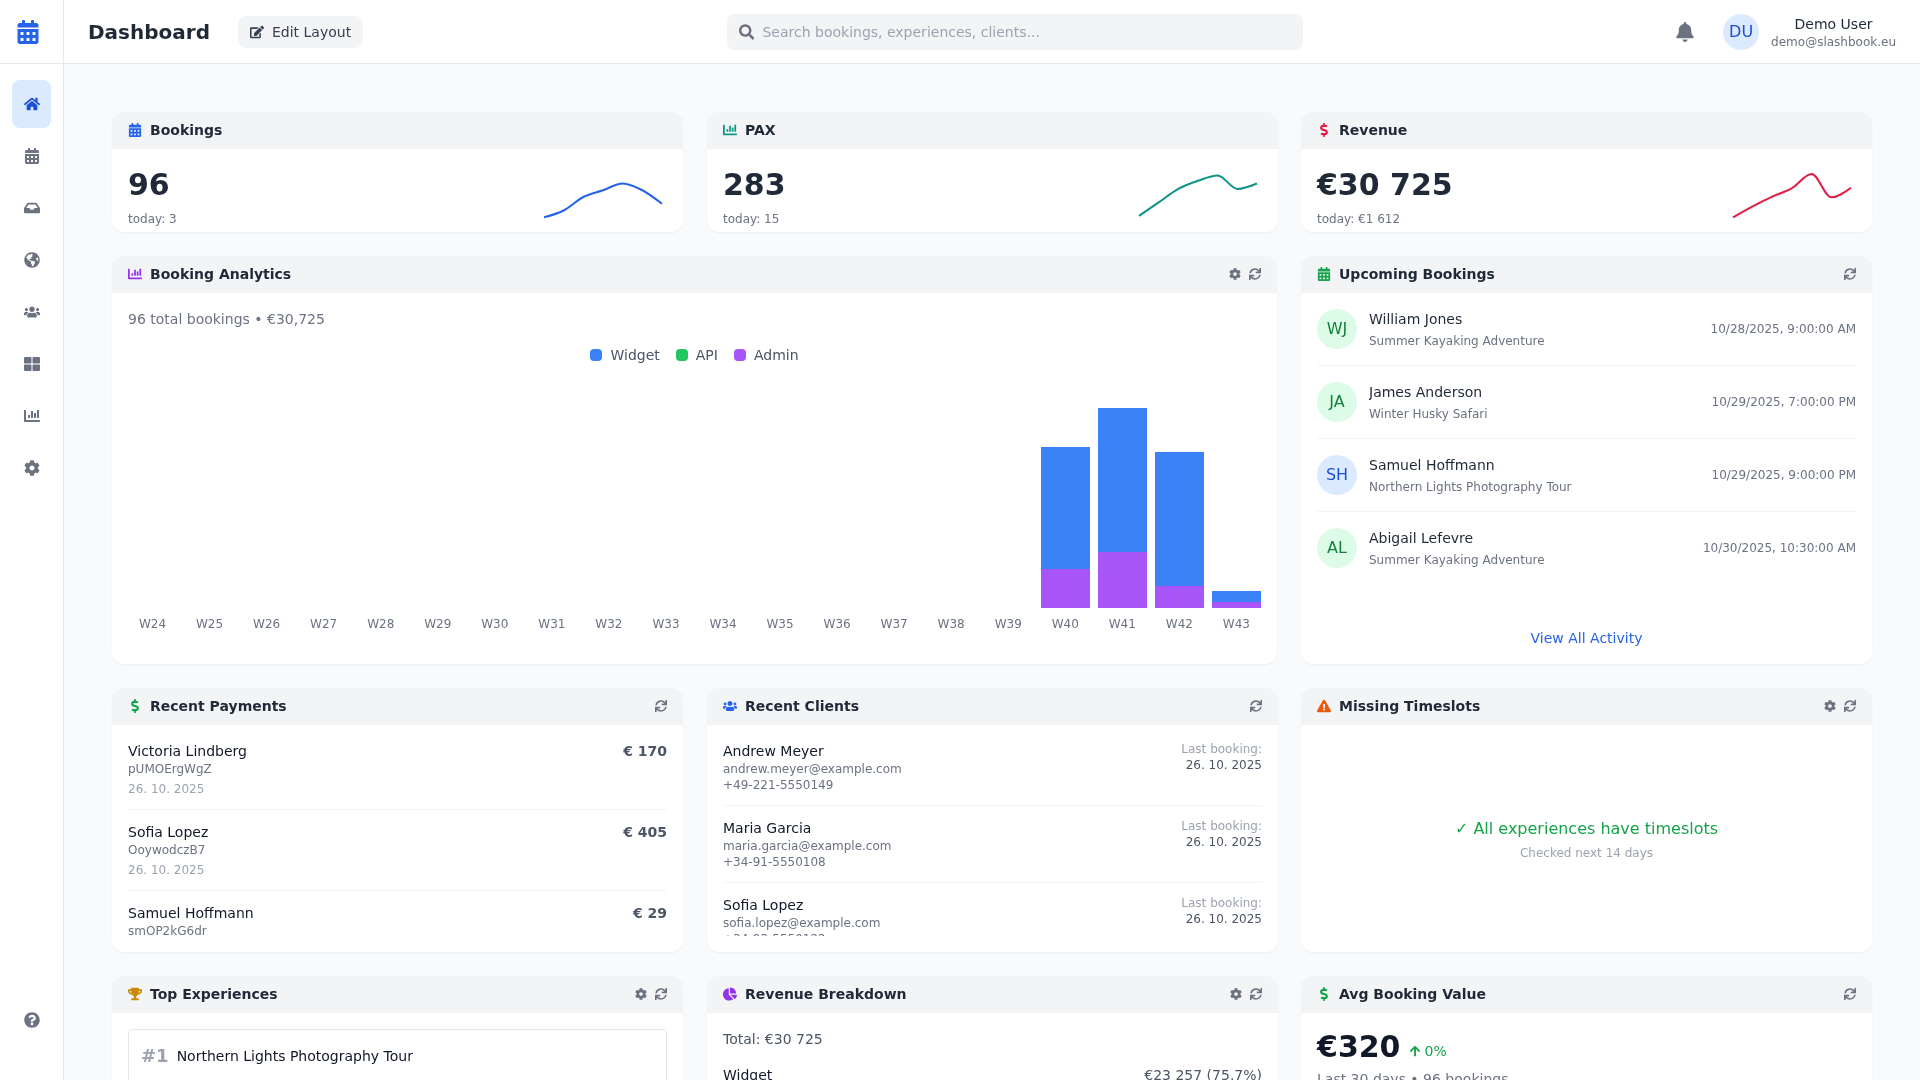
Task: Select the globe icon in the sidebar
Action: point(31,260)
